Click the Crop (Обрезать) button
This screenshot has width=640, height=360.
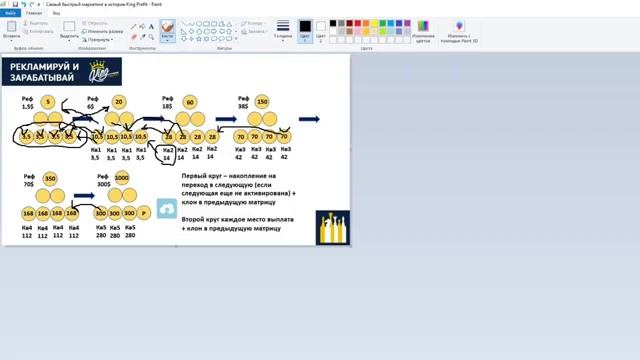pos(95,23)
